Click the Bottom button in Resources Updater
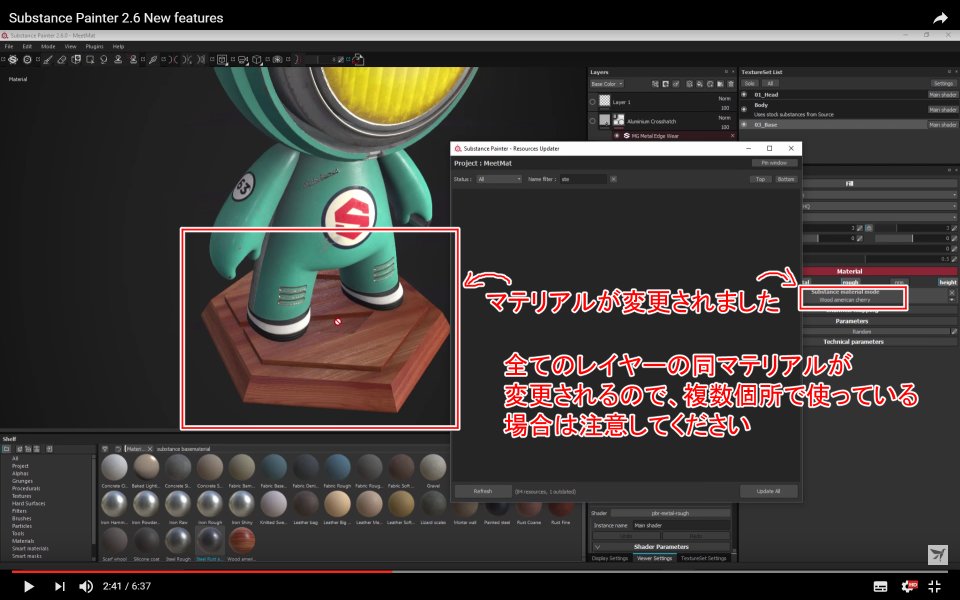Viewport: 960px width, 600px height. point(786,179)
